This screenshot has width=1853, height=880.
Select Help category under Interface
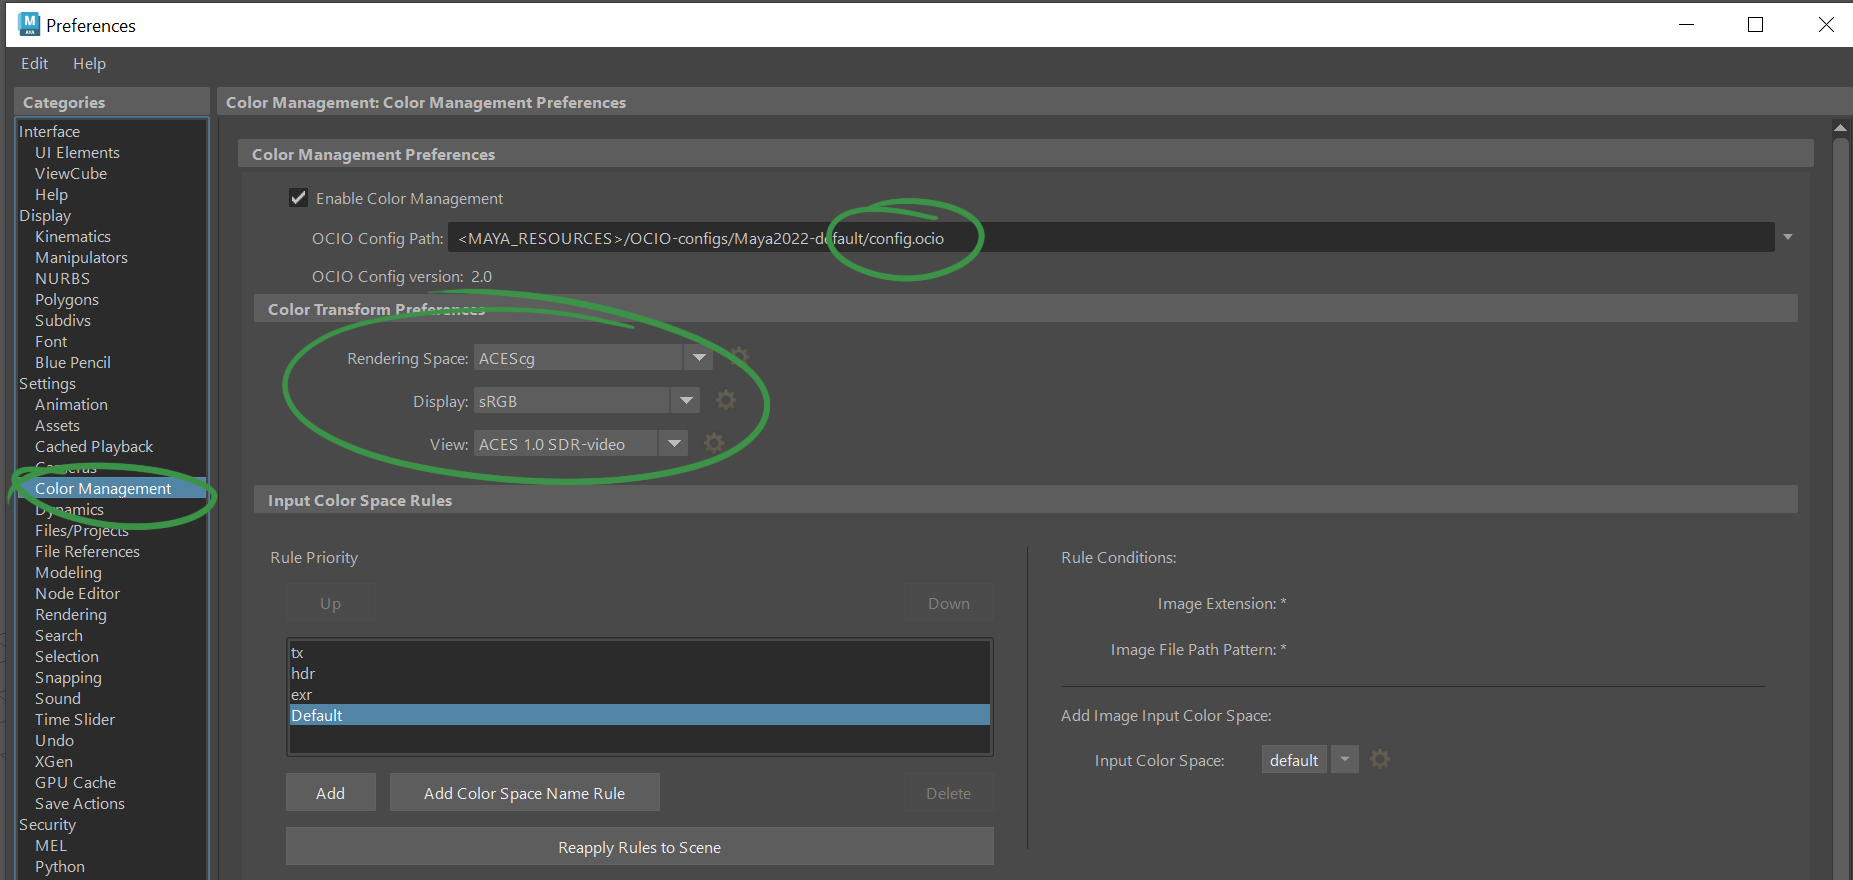[51, 194]
